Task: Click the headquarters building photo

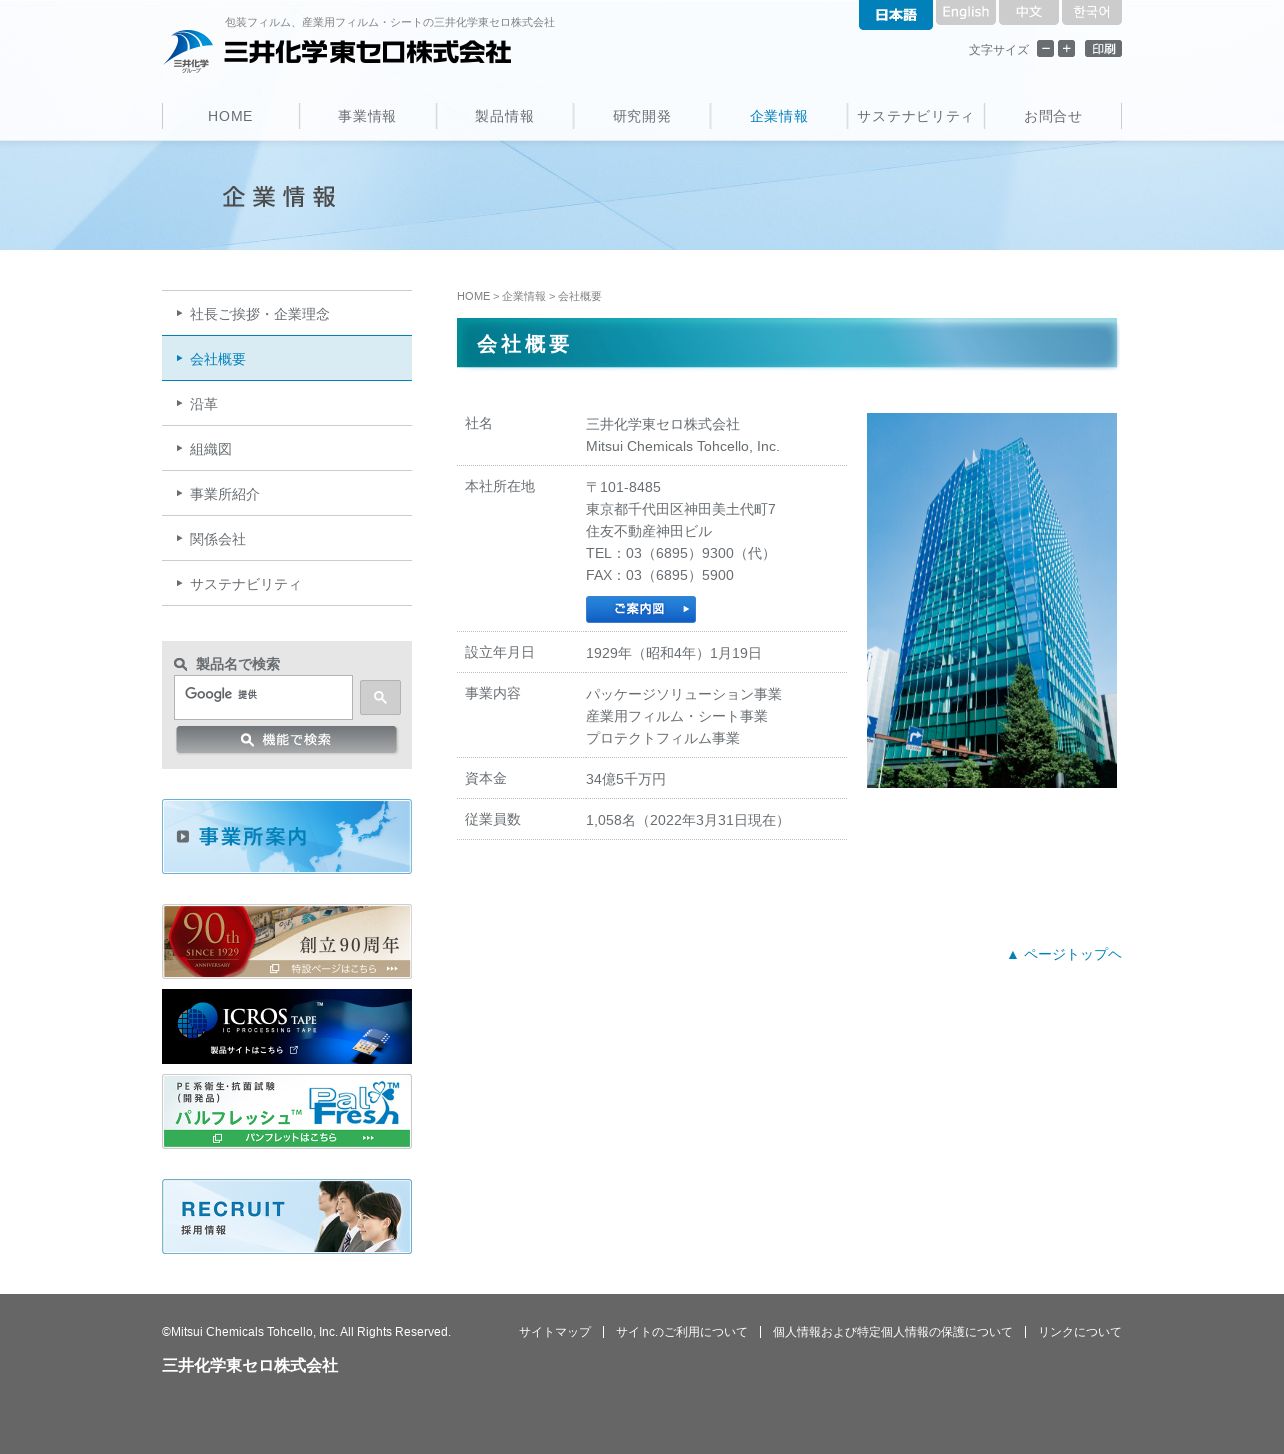Action: point(992,600)
